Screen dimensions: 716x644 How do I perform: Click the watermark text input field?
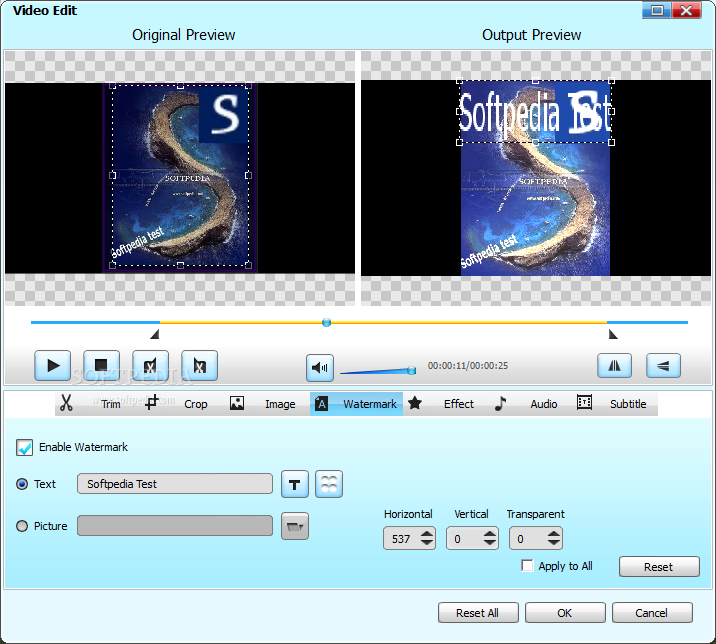(175, 484)
